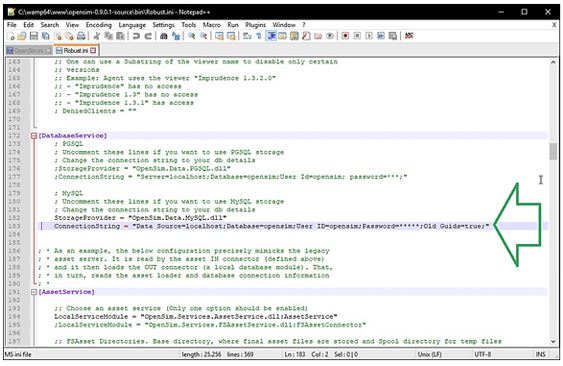Create a new document with the New icon
Image resolution: width=563 pixels, height=366 pixels.
(11, 36)
